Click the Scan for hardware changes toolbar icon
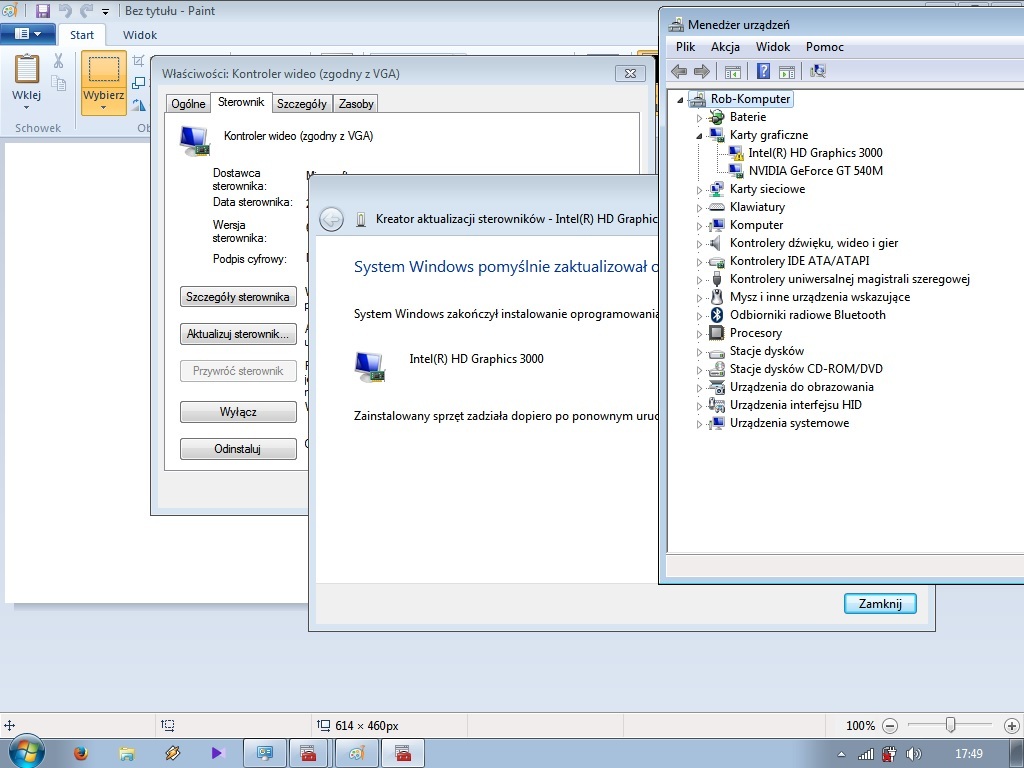The image size is (1024, 768). click(818, 71)
